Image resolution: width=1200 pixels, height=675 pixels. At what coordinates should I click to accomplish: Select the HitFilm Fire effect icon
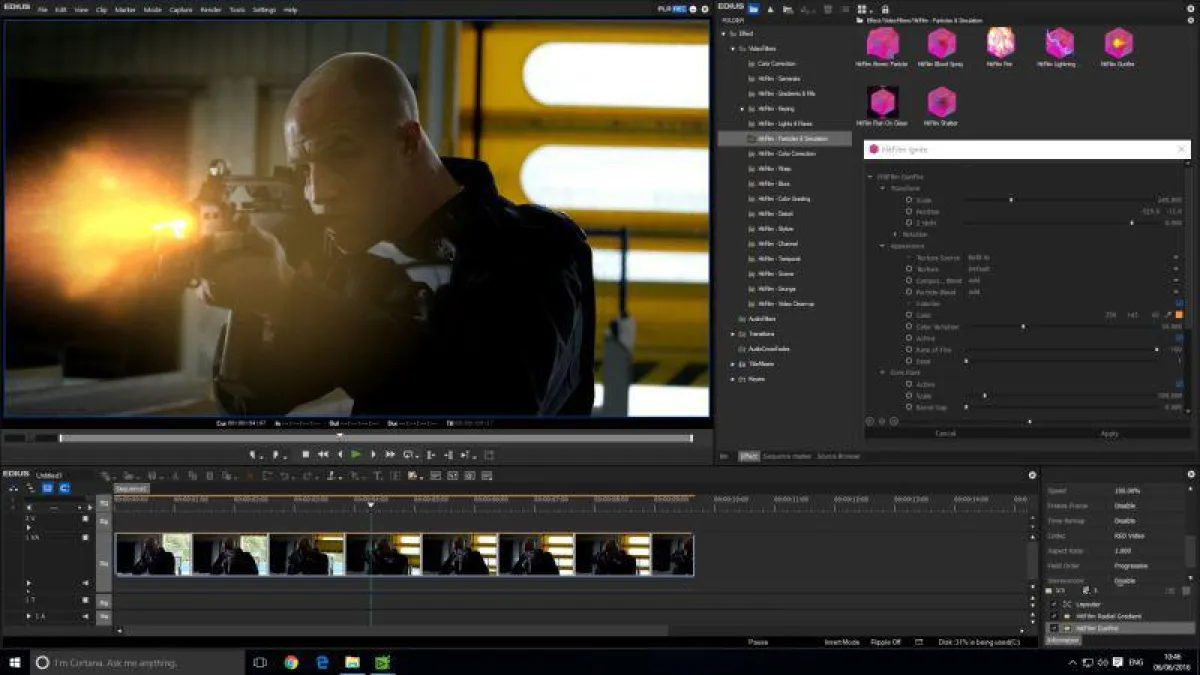tap(1000, 43)
